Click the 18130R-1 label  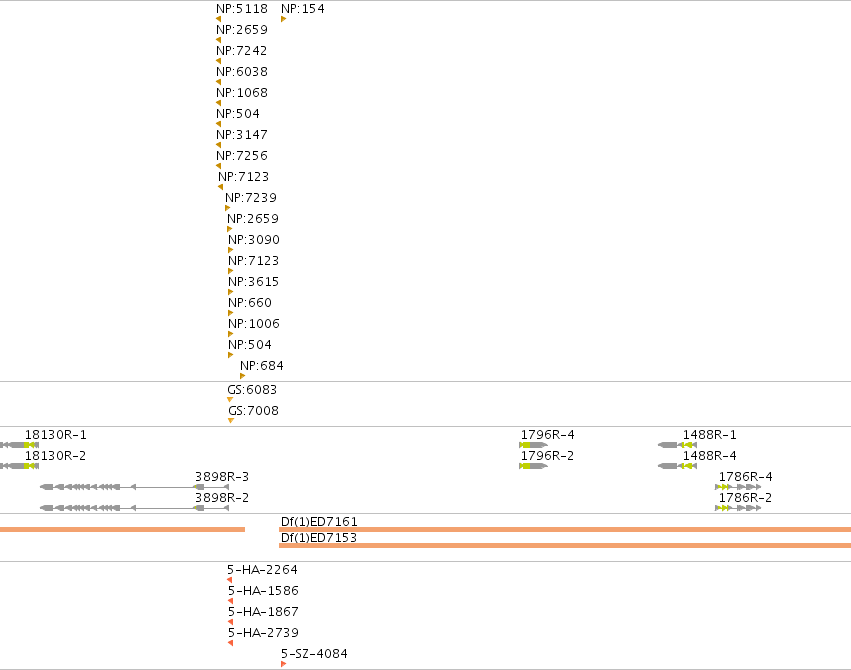pos(55,435)
